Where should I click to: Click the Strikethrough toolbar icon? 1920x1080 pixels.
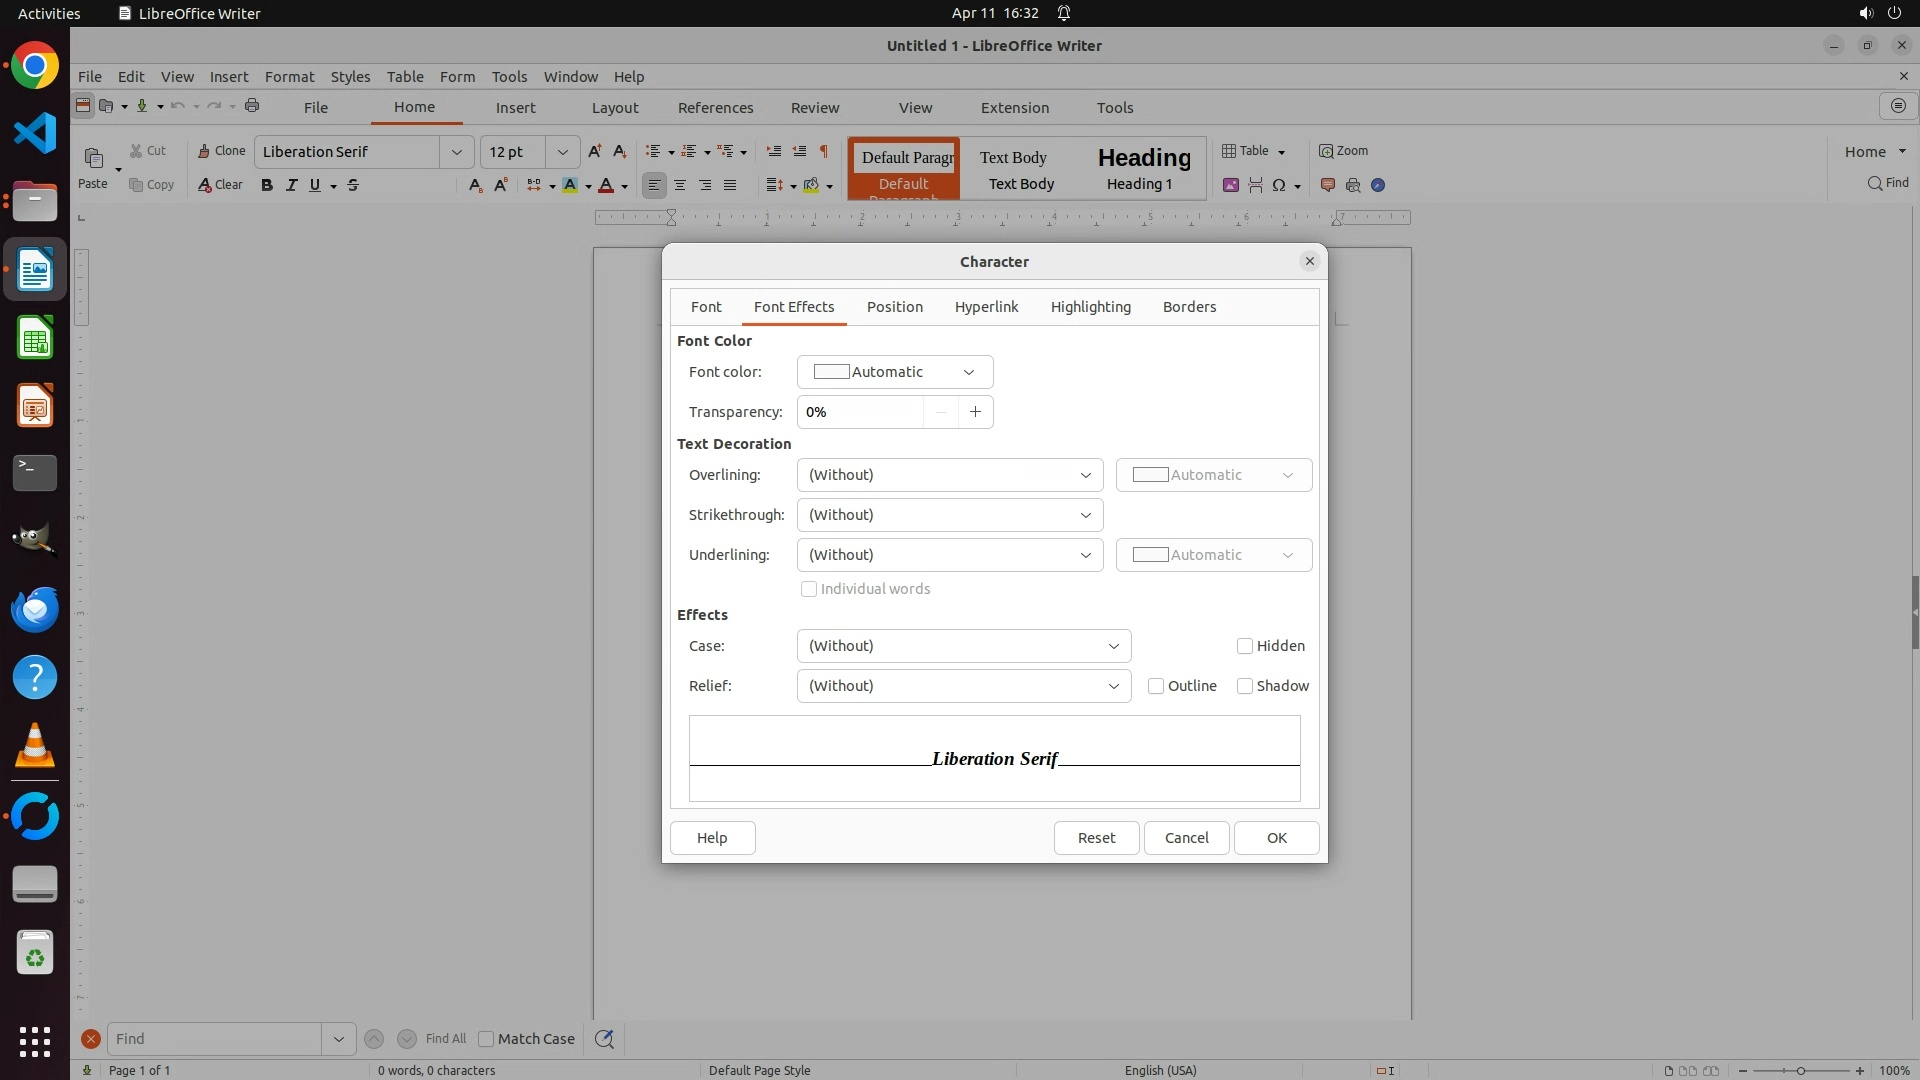pos(353,185)
